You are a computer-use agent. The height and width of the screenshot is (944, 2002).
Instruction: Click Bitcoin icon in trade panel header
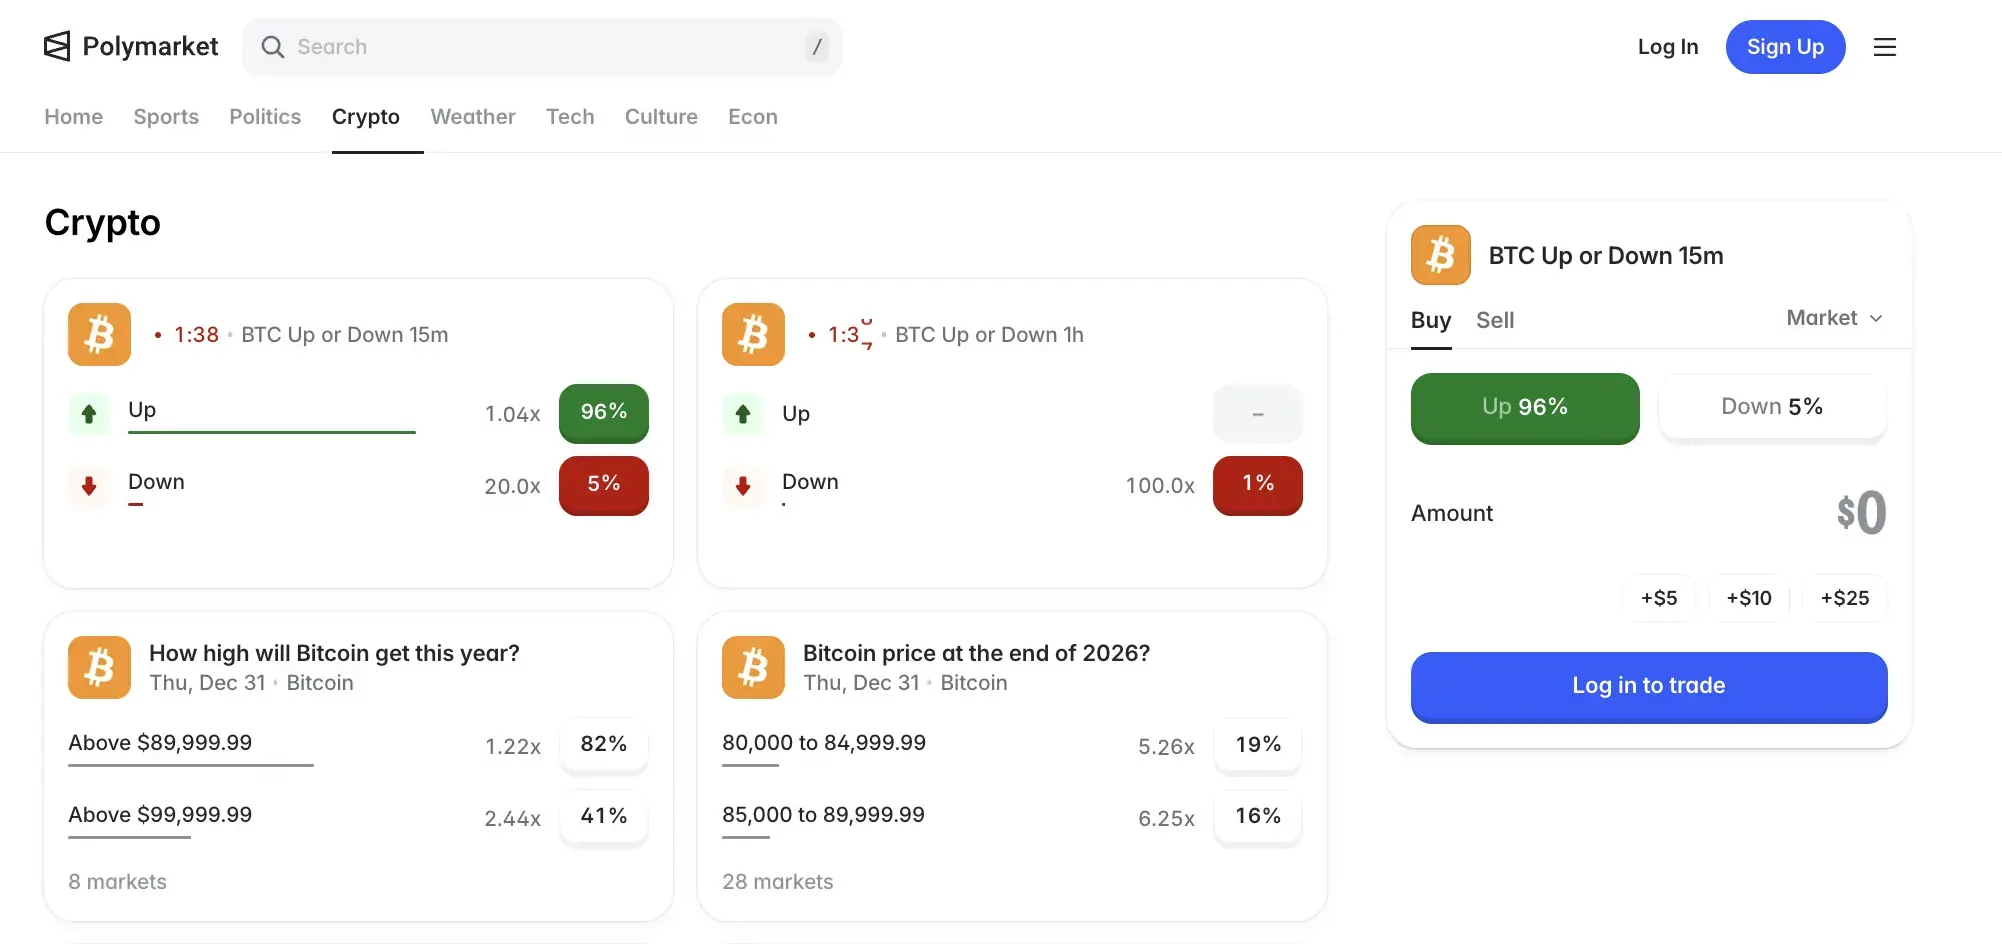coord(1440,255)
